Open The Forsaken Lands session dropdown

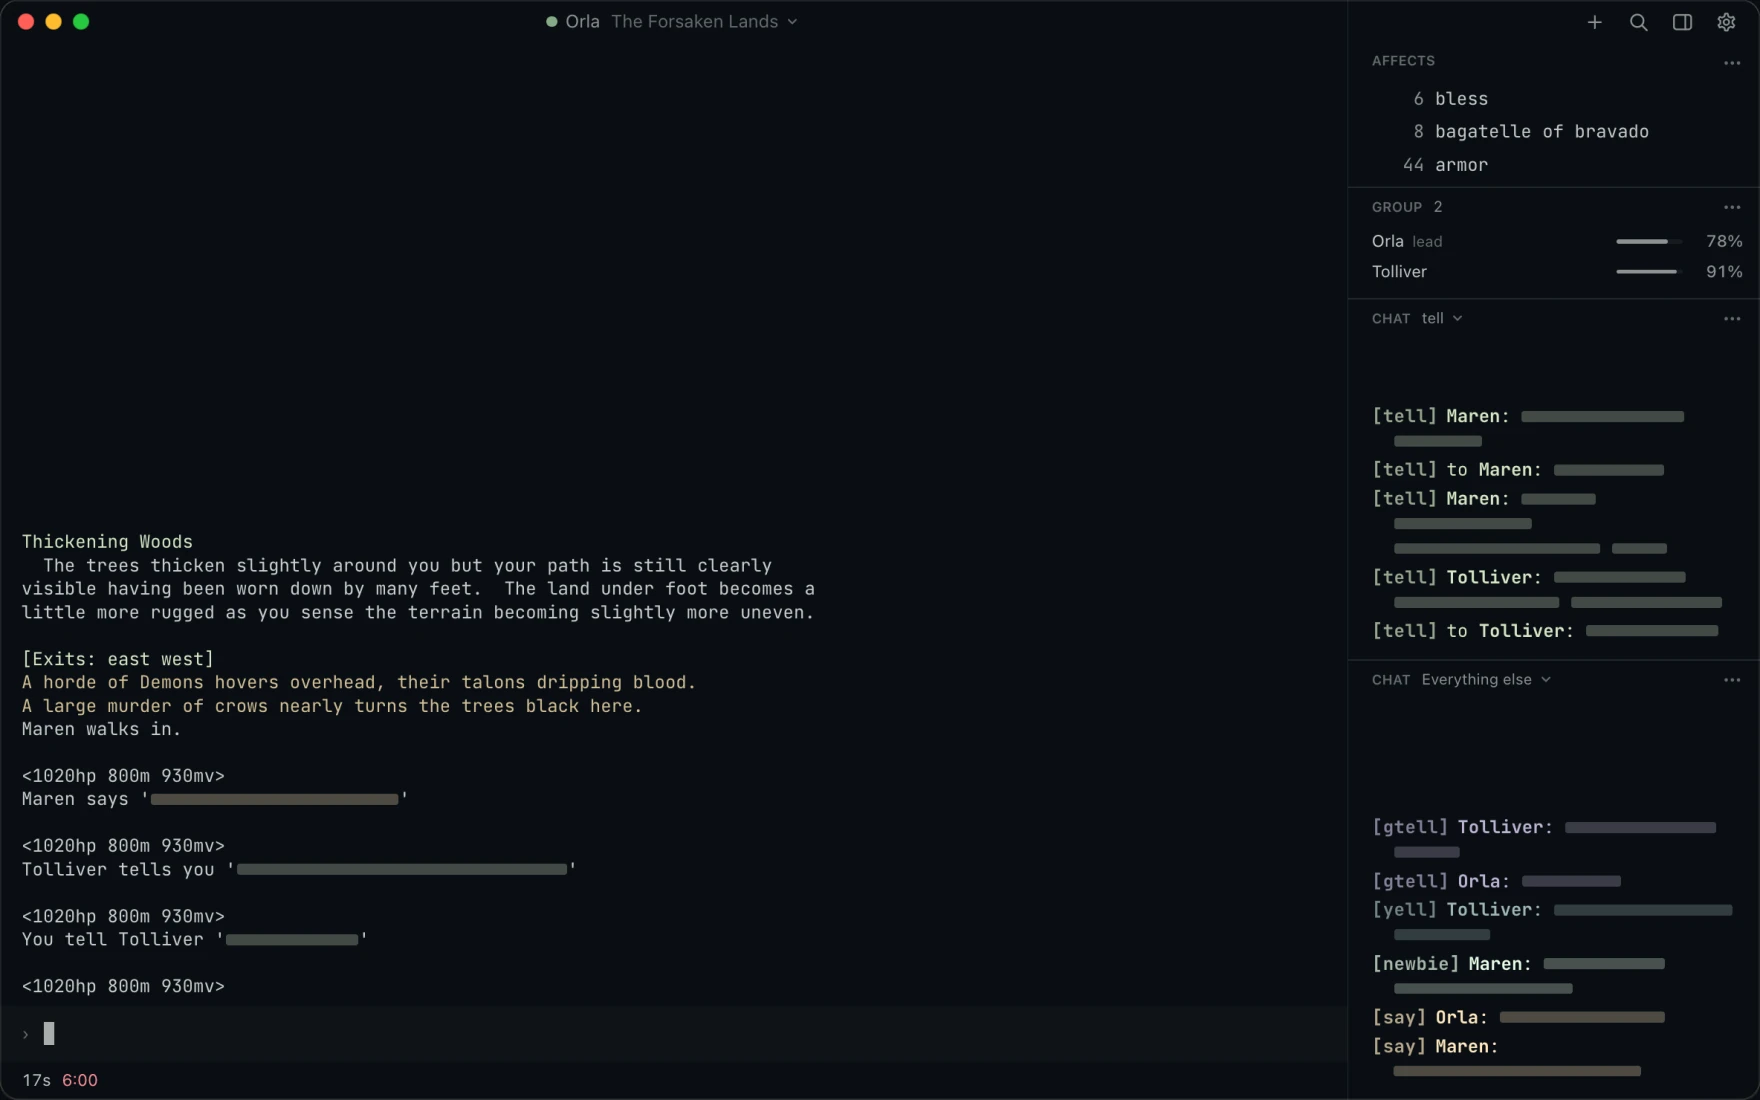(x=704, y=22)
